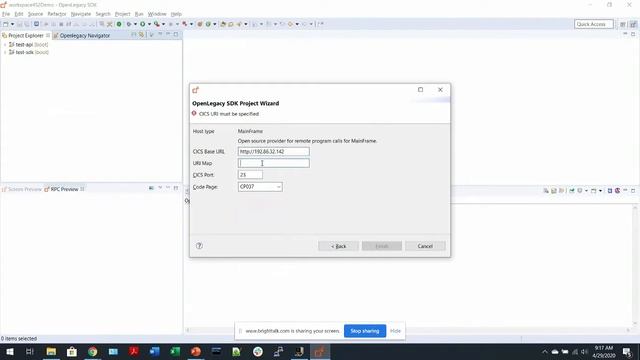Open the Refactor menu
640x360 pixels.
tap(57, 14)
